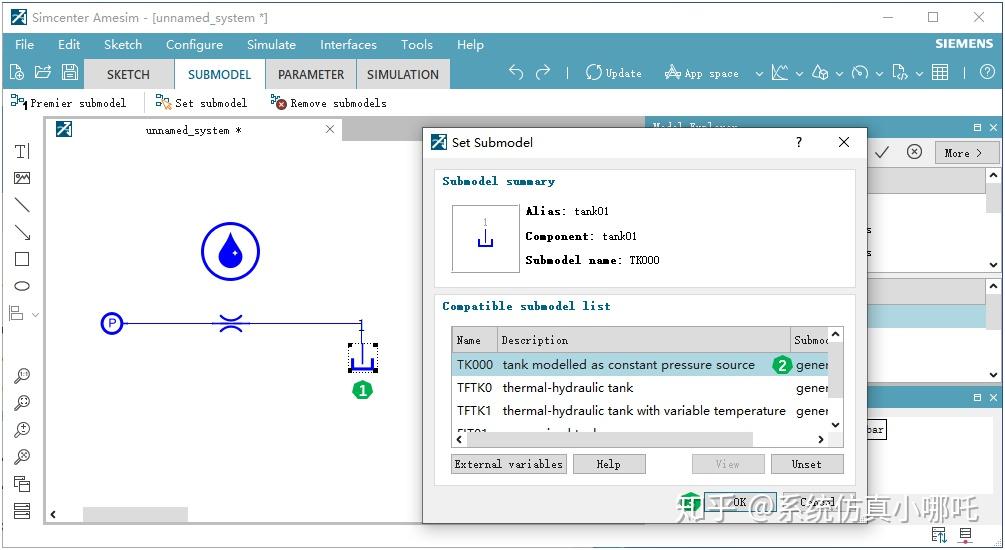1005x550 pixels.
Task: Open the Simulate menu
Action: click(x=271, y=44)
